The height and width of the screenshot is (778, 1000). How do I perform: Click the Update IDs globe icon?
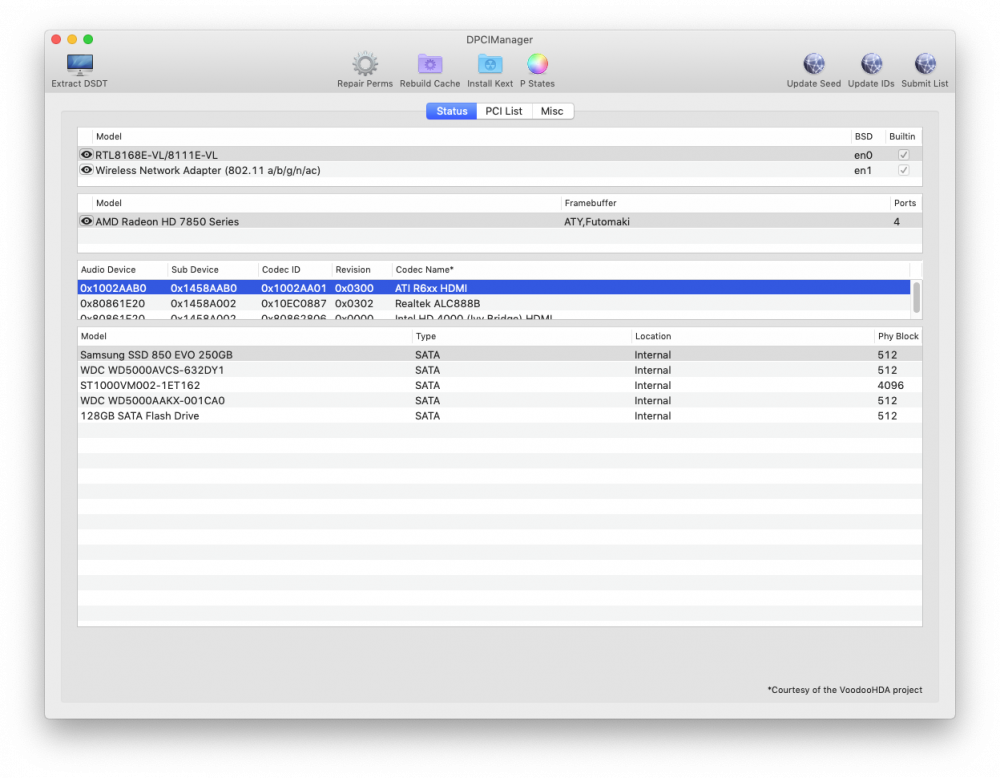pos(871,64)
